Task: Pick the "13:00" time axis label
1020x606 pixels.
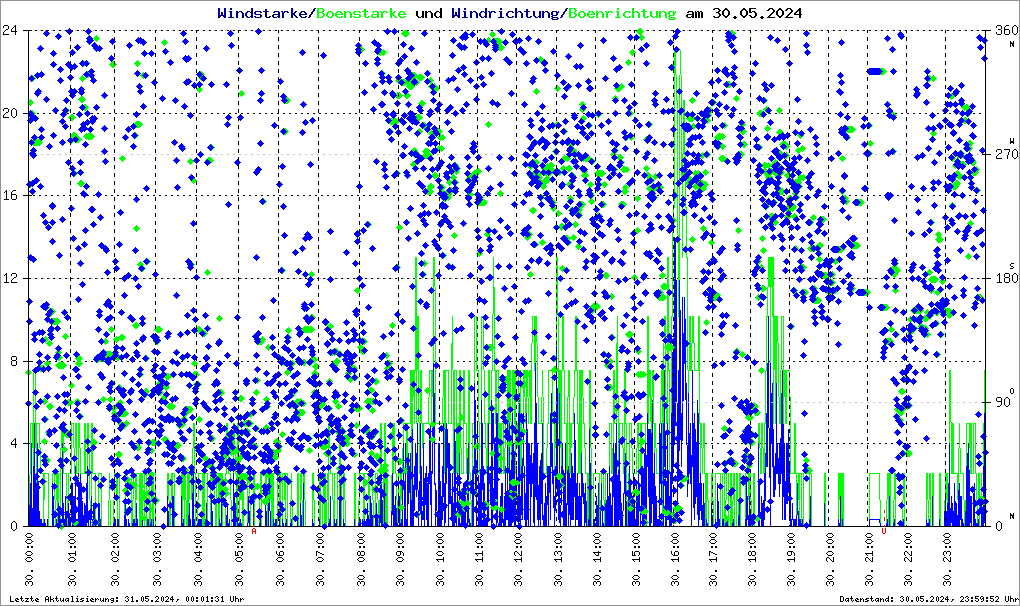Action: point(558,559)
